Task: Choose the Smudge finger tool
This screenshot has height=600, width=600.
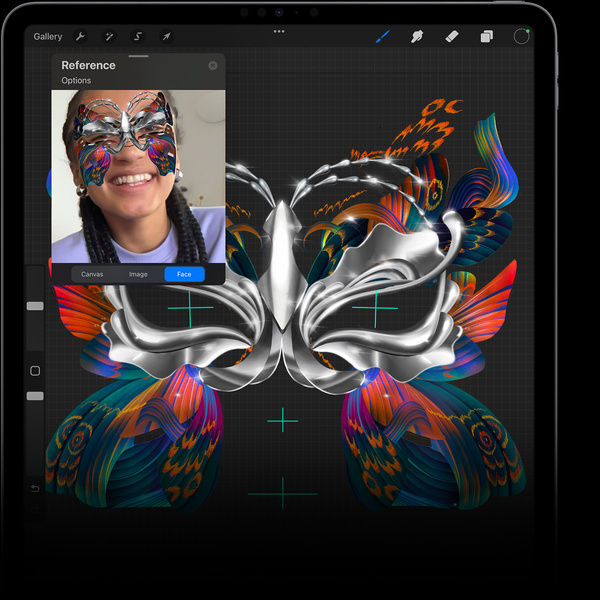Action: coord(417,37)
